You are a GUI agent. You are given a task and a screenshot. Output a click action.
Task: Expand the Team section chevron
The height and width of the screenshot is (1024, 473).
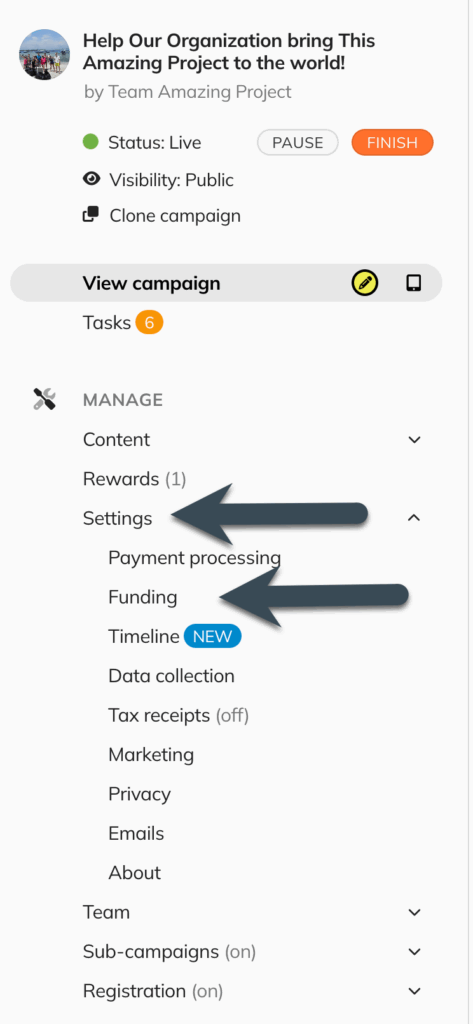click(414, 912)
